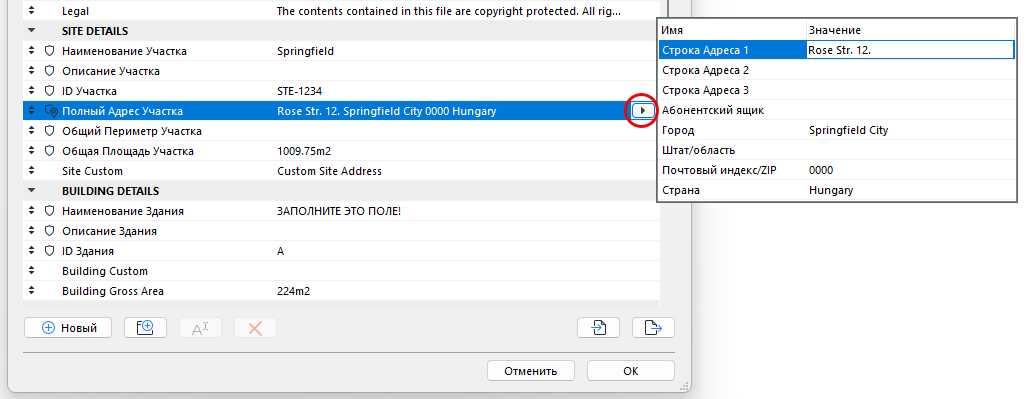Edit the Строка Адреса 1 value field
This screenshot has height=399, width=1029.
910,50
